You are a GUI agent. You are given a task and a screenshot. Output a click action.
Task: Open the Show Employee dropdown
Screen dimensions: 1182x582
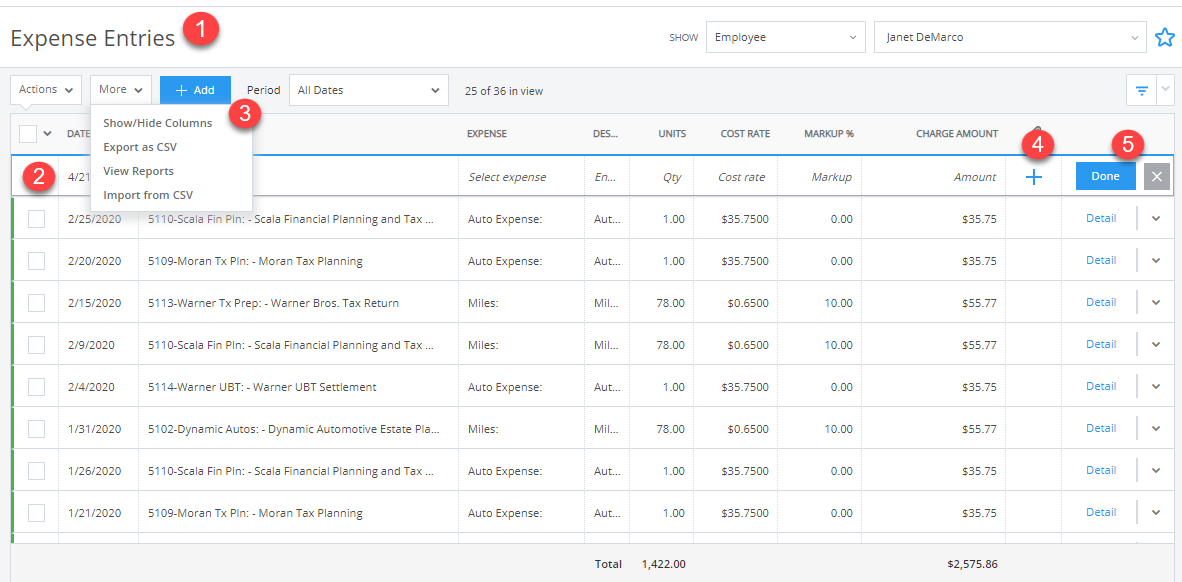coord(785,37)
